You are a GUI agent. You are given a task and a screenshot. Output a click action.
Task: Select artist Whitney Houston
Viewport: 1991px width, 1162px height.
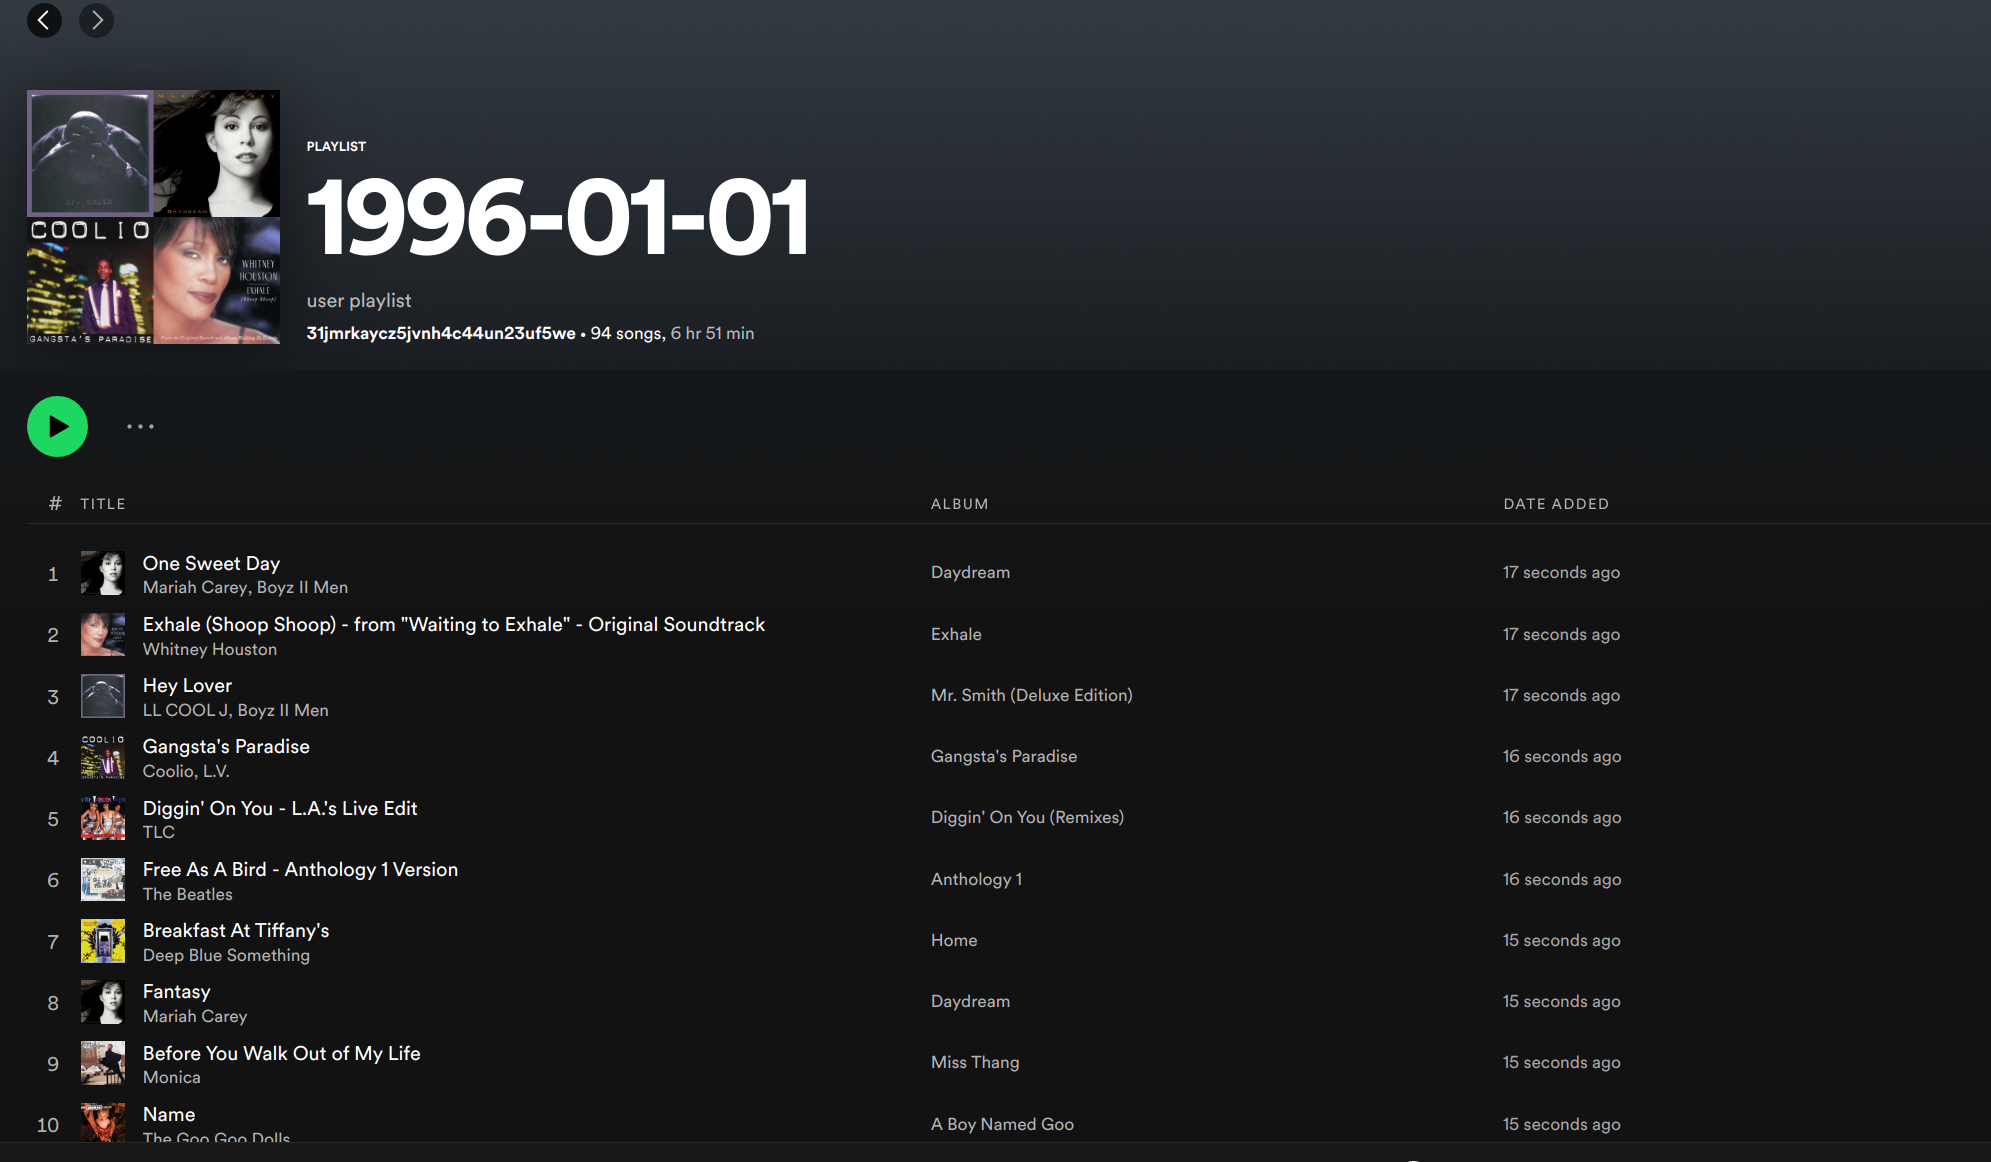click(x=209, y=649)
